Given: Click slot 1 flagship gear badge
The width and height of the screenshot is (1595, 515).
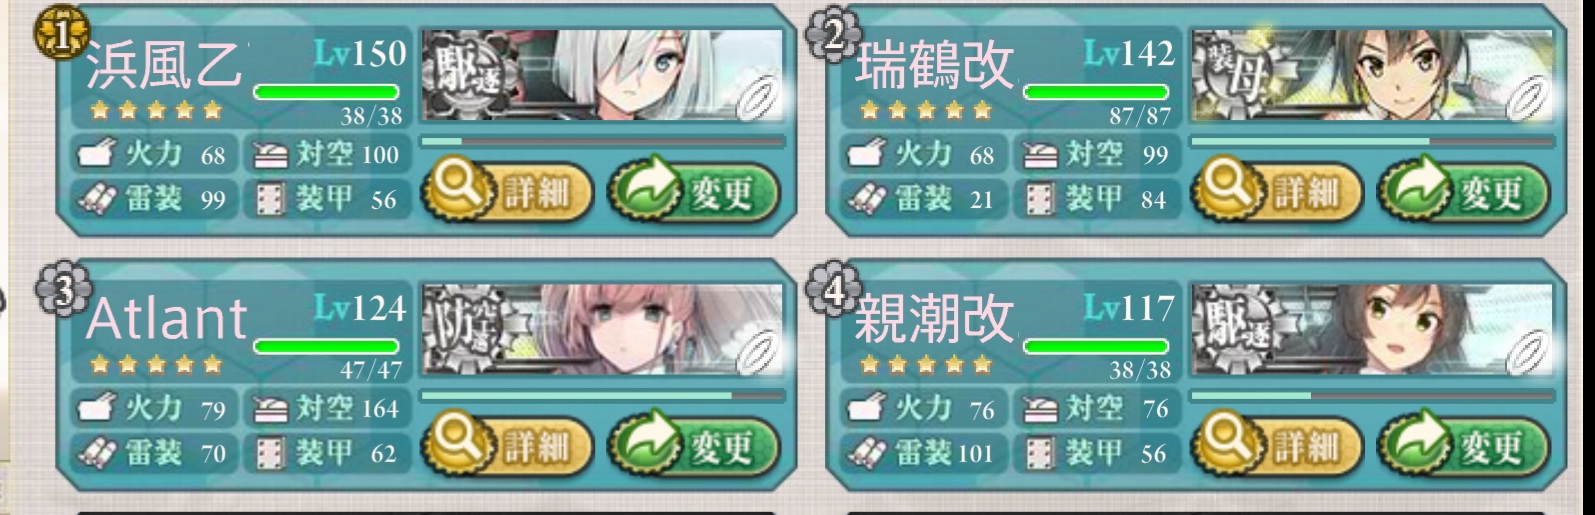Looking at the screenshot, I should pyautogui.click(x=60, y=33).
